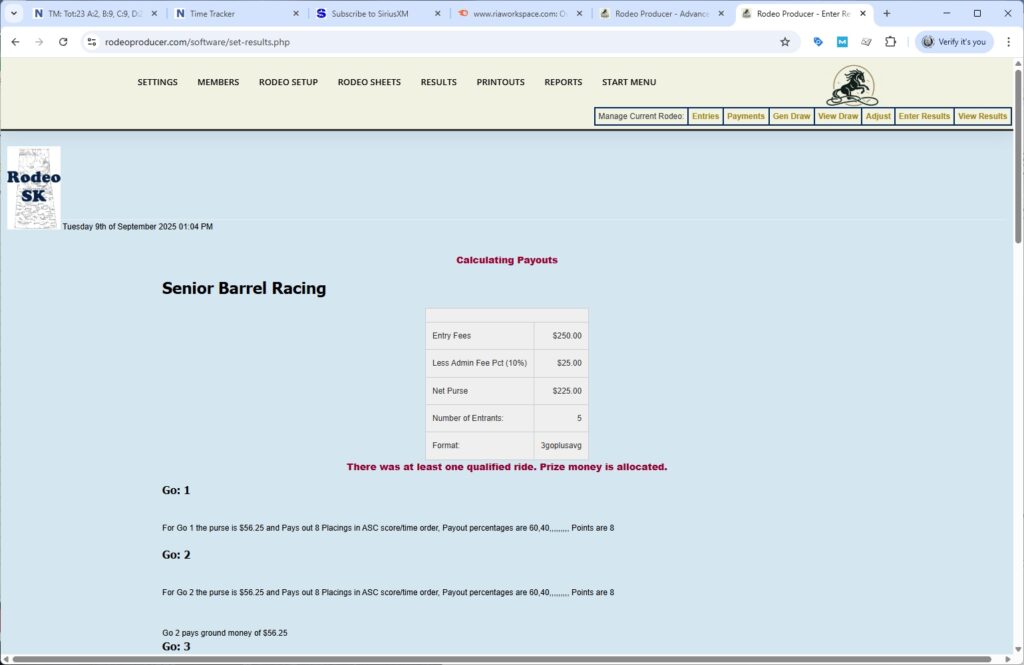Image resolution: width=1024 pixels, height=665 pixels.
Task: Reload the page using the refresh icon
Action: click(x=63, y=42)
